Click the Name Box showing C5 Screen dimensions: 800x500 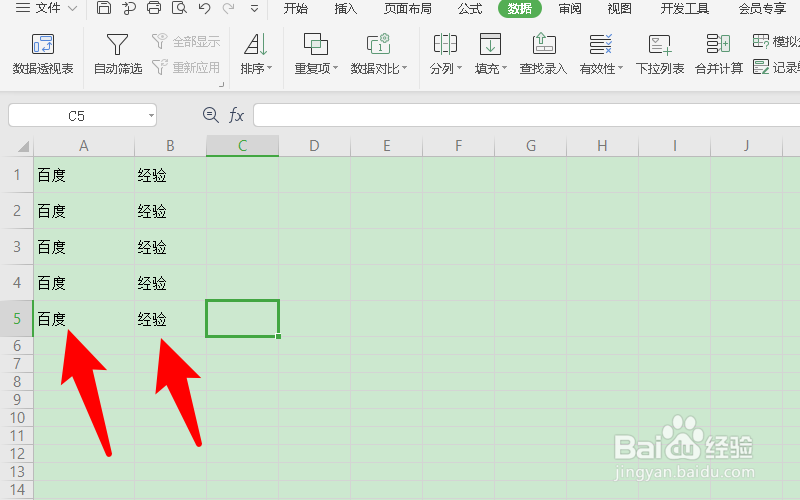coord(77,116)
